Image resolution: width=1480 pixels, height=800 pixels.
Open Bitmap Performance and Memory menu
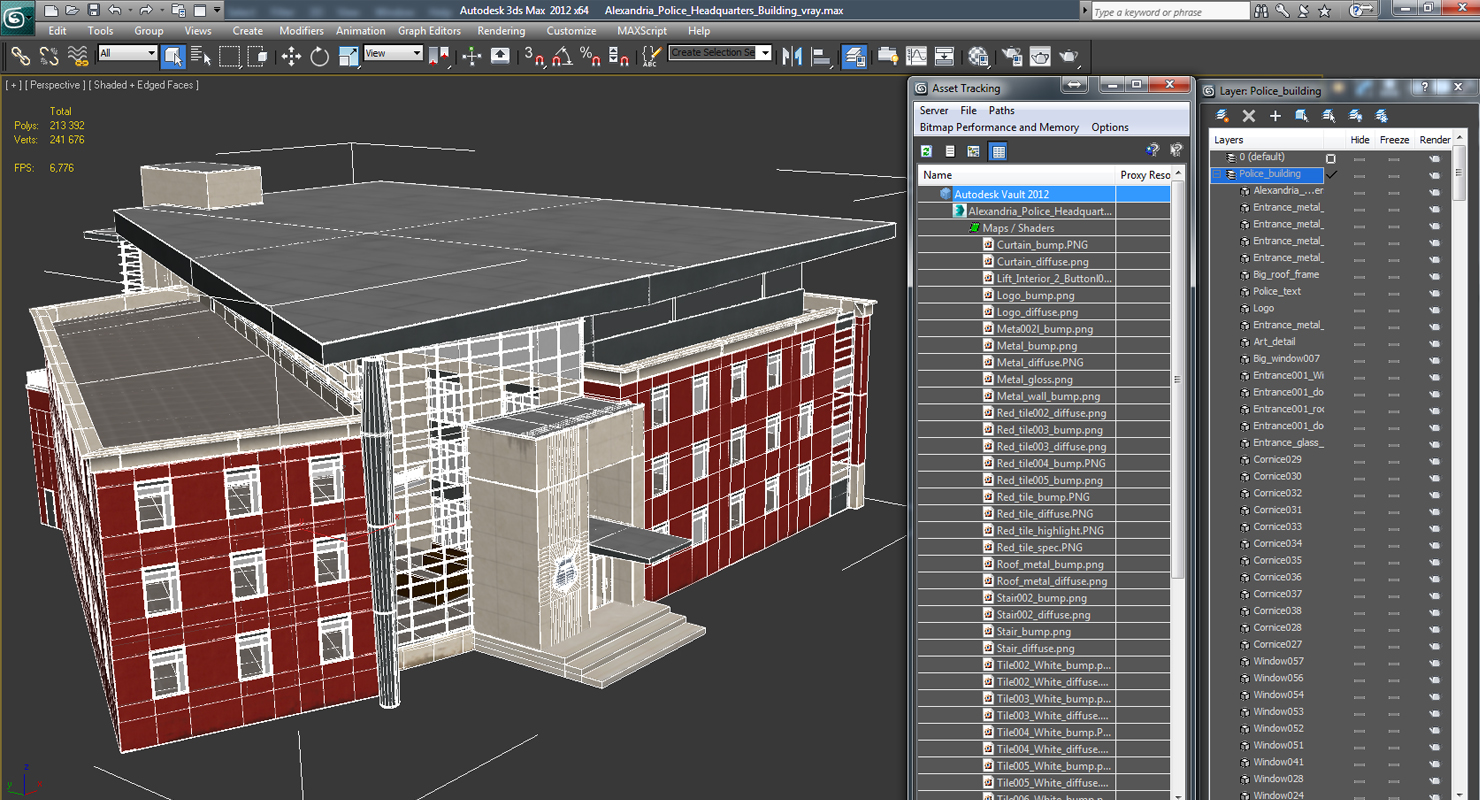coord(999,128)
